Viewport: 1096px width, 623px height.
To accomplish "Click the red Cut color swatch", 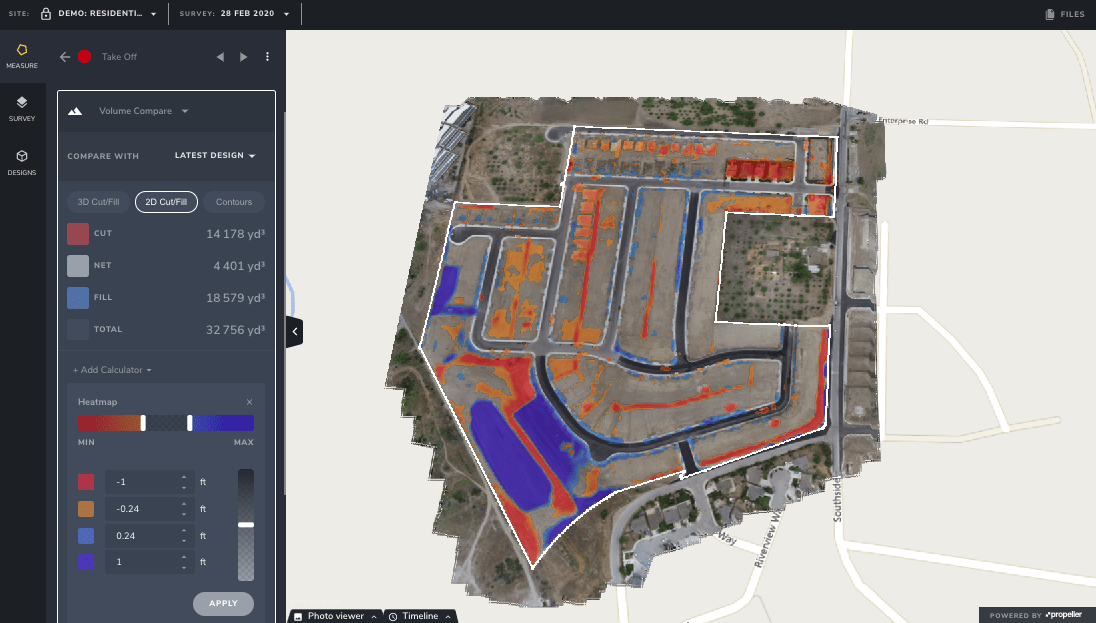I will [78, 234].
